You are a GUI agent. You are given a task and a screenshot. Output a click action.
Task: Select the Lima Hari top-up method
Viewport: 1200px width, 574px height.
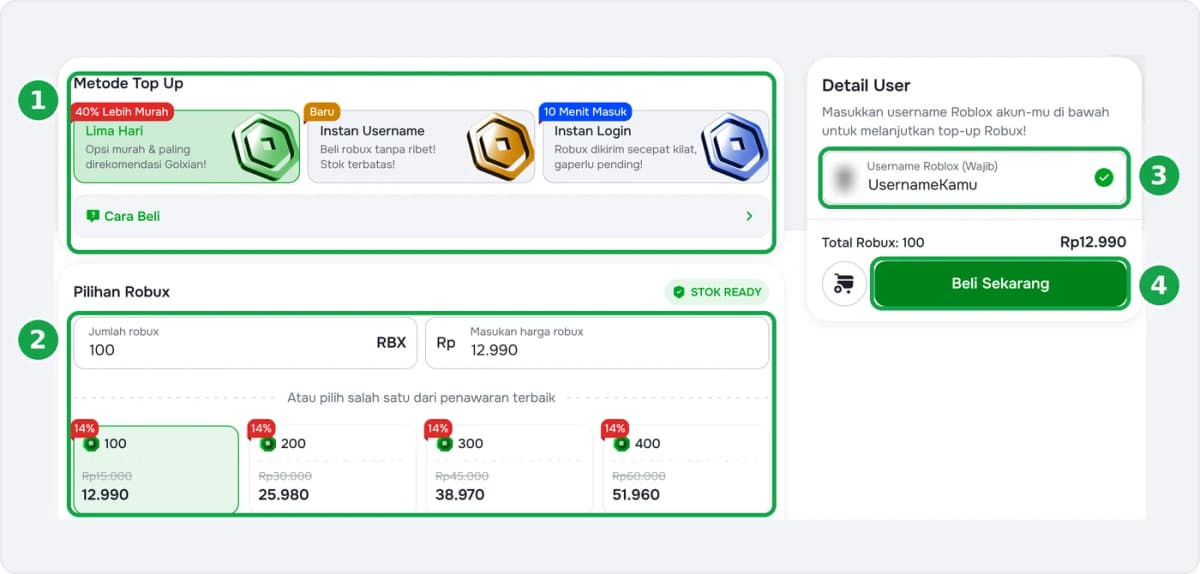(186, 147)
